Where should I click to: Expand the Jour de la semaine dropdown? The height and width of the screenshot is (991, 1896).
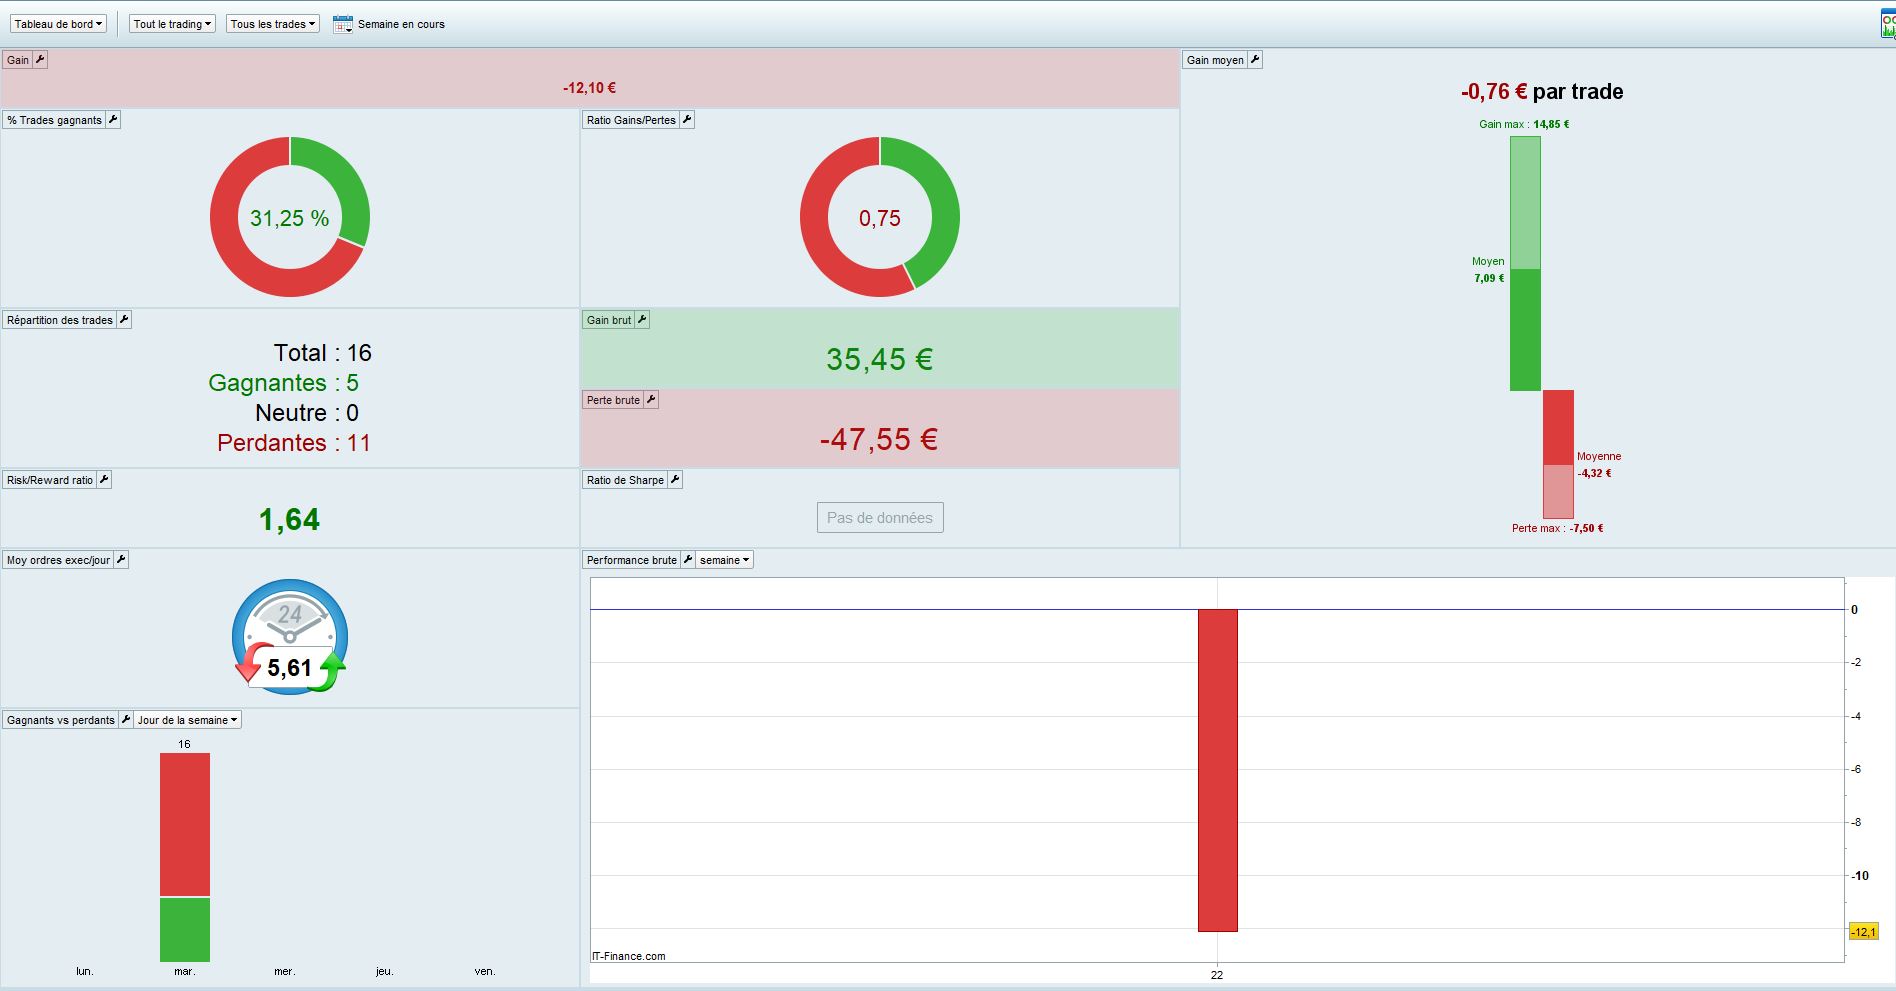point(188,720)
